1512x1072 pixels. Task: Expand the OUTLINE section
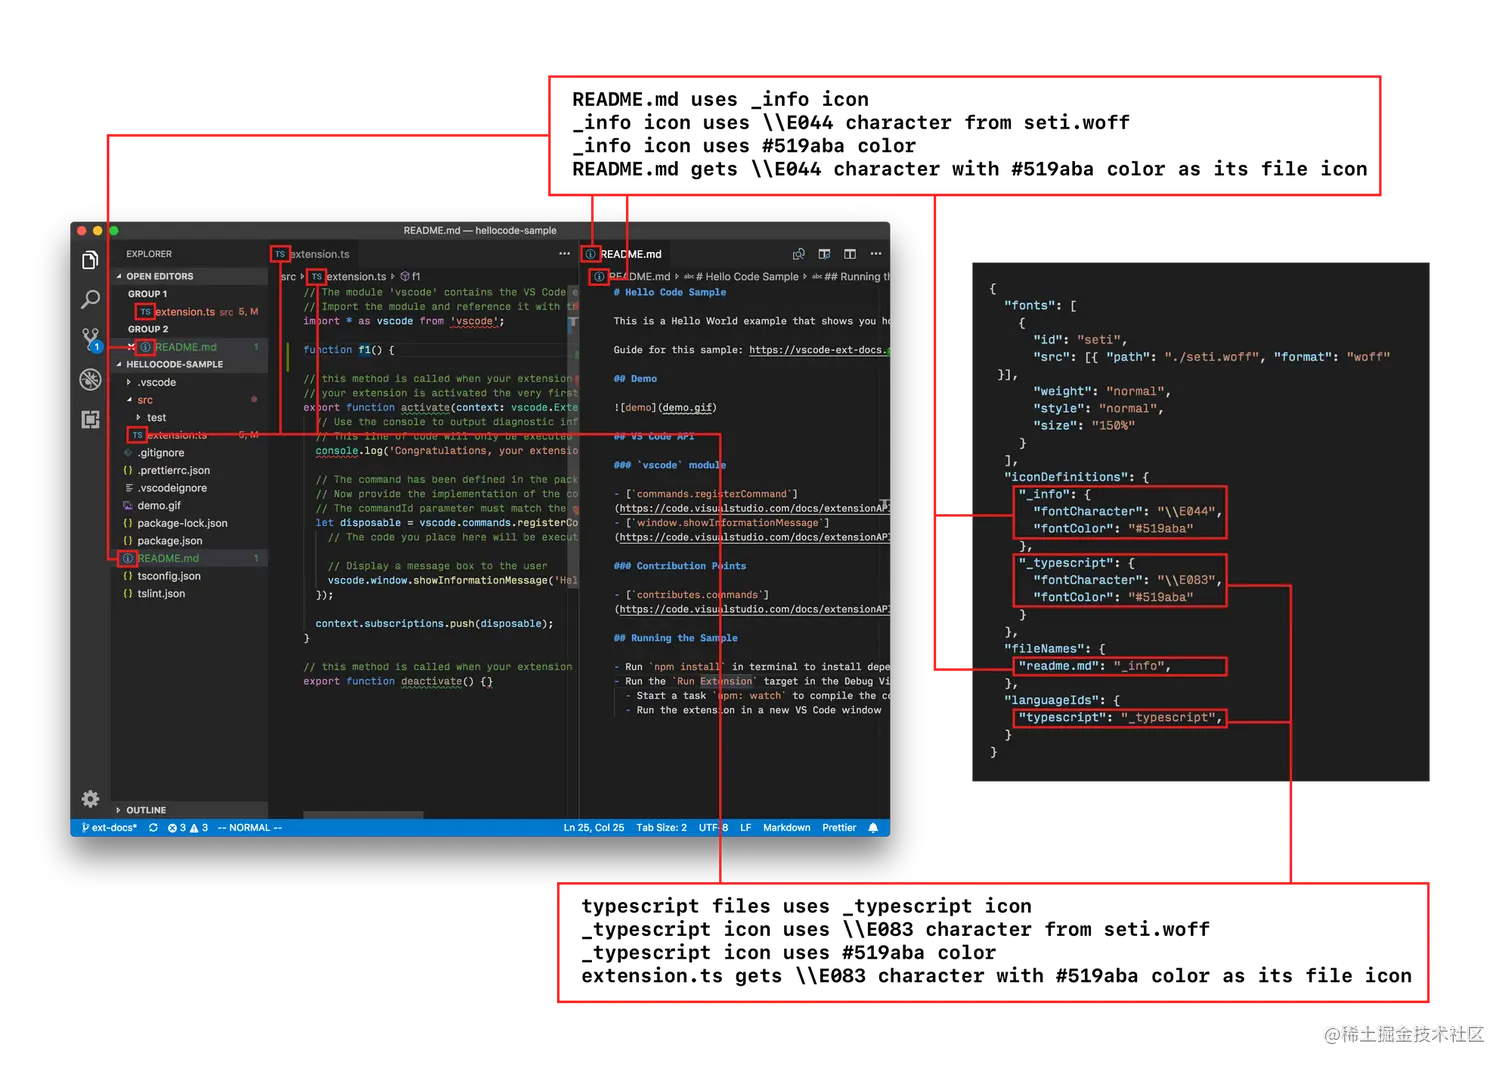190,810
